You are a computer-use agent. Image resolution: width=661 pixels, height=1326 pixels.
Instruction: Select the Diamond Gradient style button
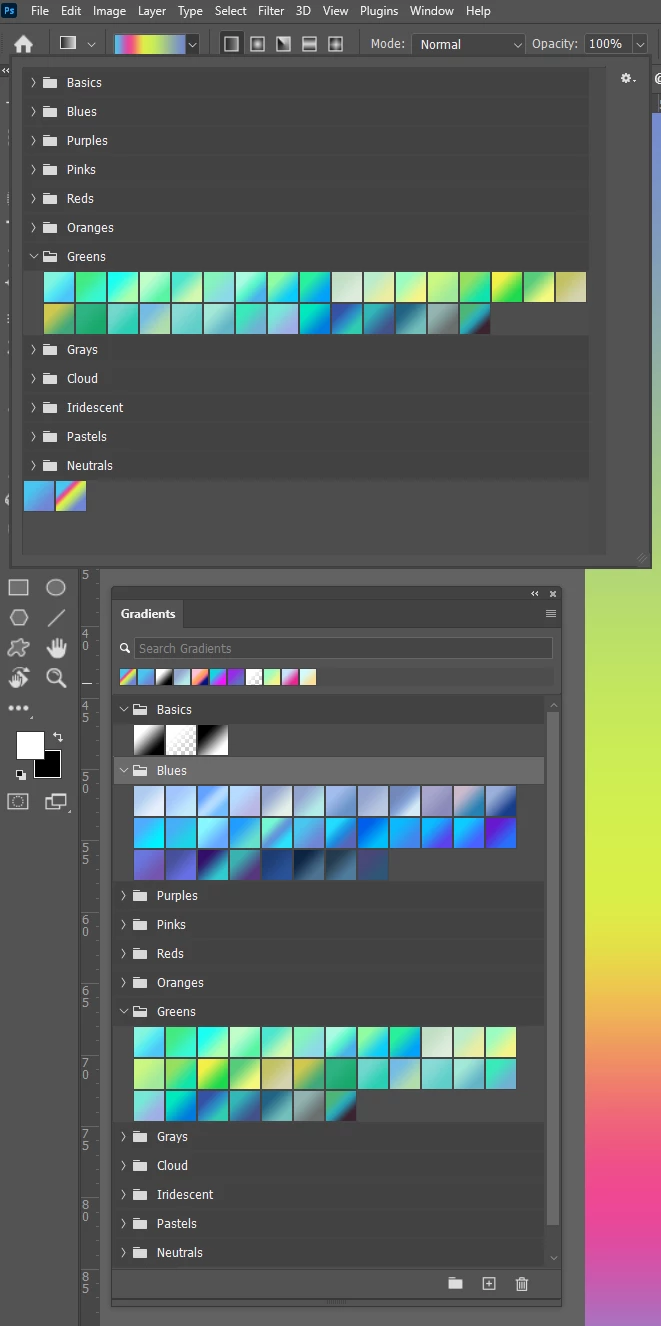coord(335,44)
